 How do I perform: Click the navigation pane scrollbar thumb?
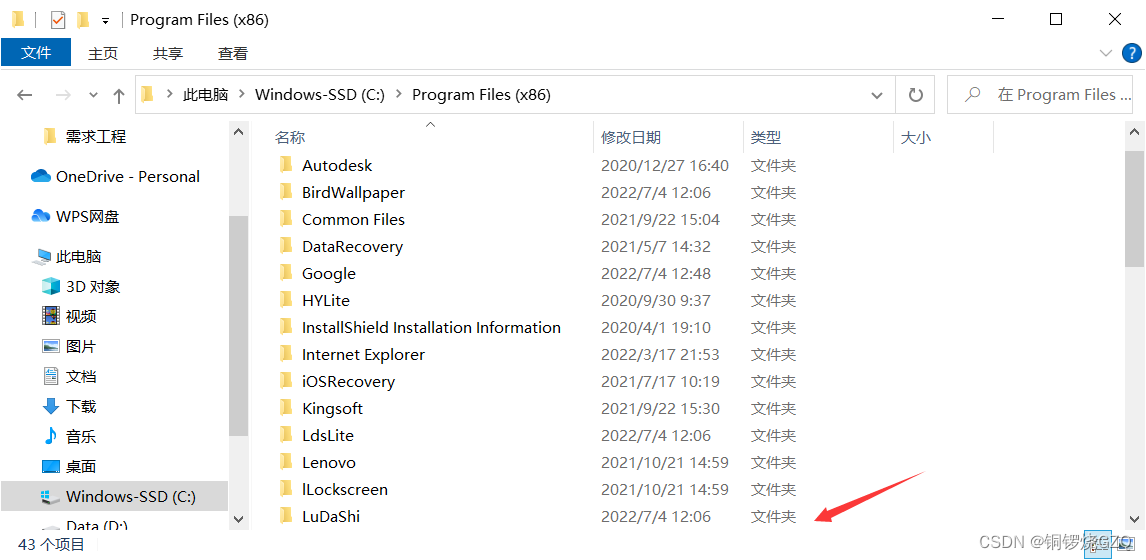click(x=238, y=325)
